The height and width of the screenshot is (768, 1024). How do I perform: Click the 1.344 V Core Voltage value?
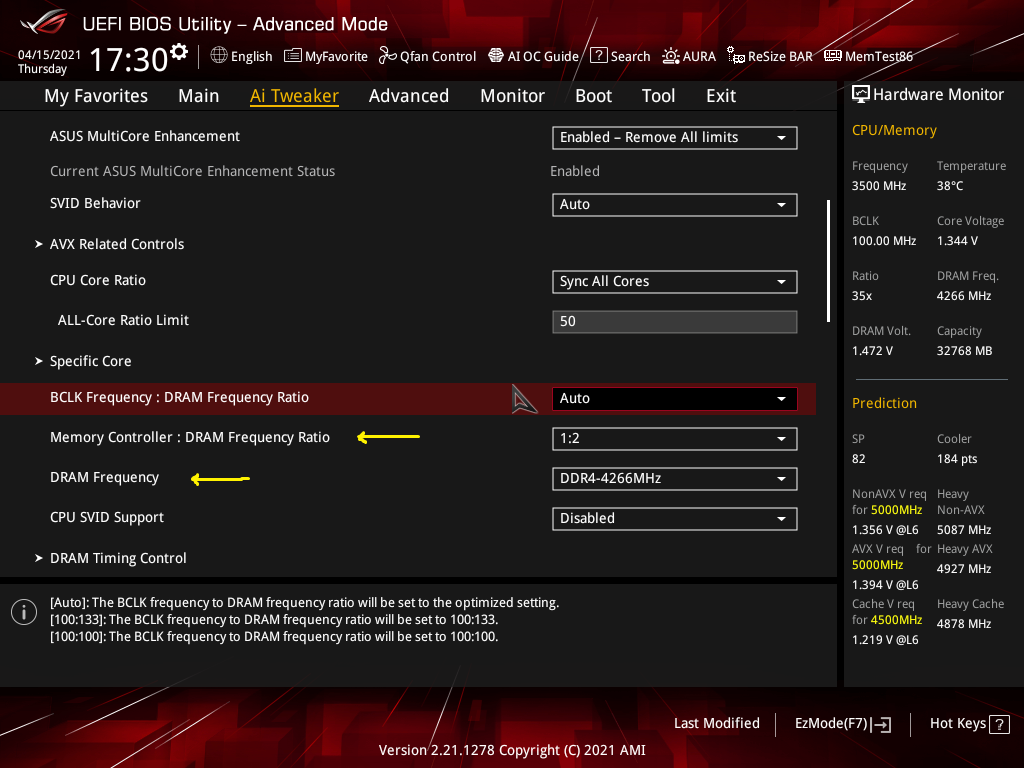click(957, 241)
